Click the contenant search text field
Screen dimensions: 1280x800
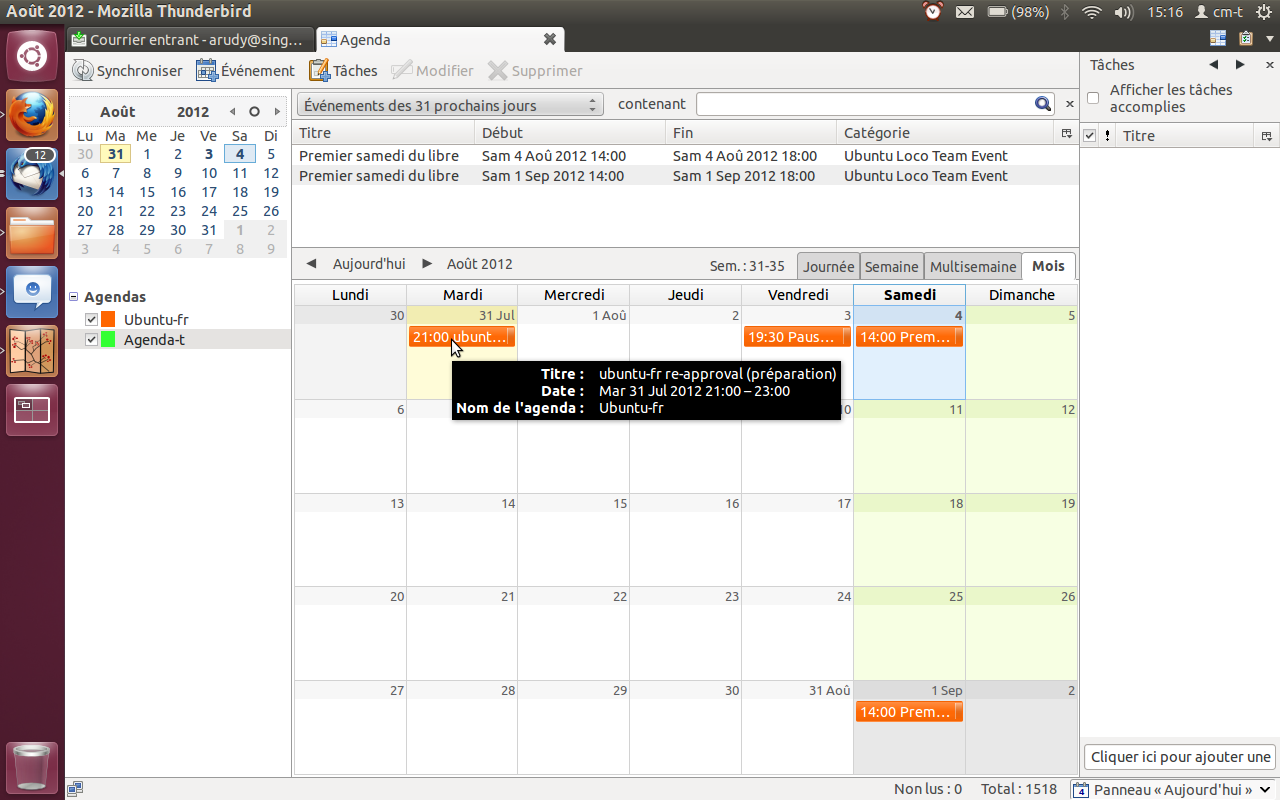tap(864, 104)
